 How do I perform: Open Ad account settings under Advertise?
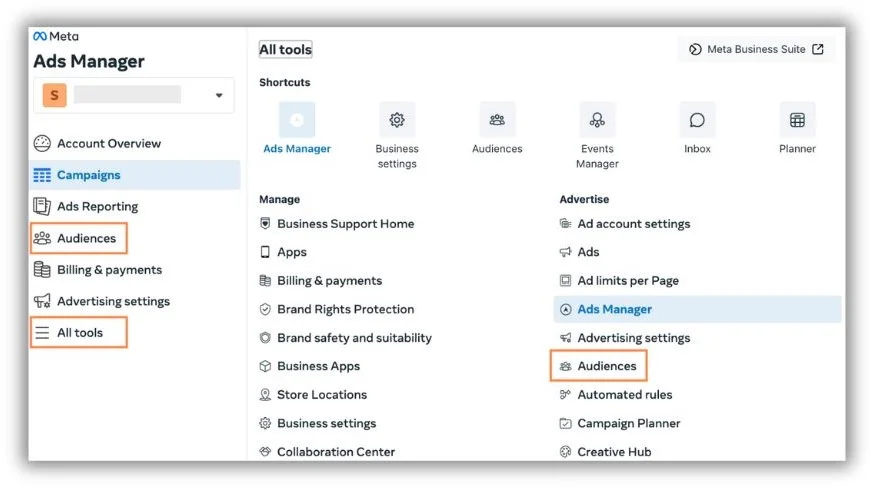click(x=634, y=224)
